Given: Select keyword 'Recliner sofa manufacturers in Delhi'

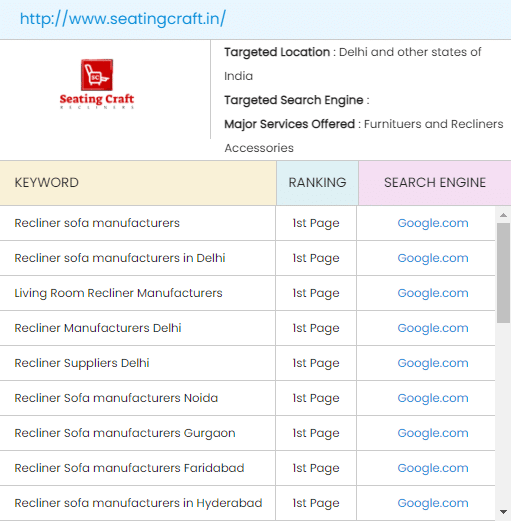Looking at the screenshot, I should [x=120, y=258].
